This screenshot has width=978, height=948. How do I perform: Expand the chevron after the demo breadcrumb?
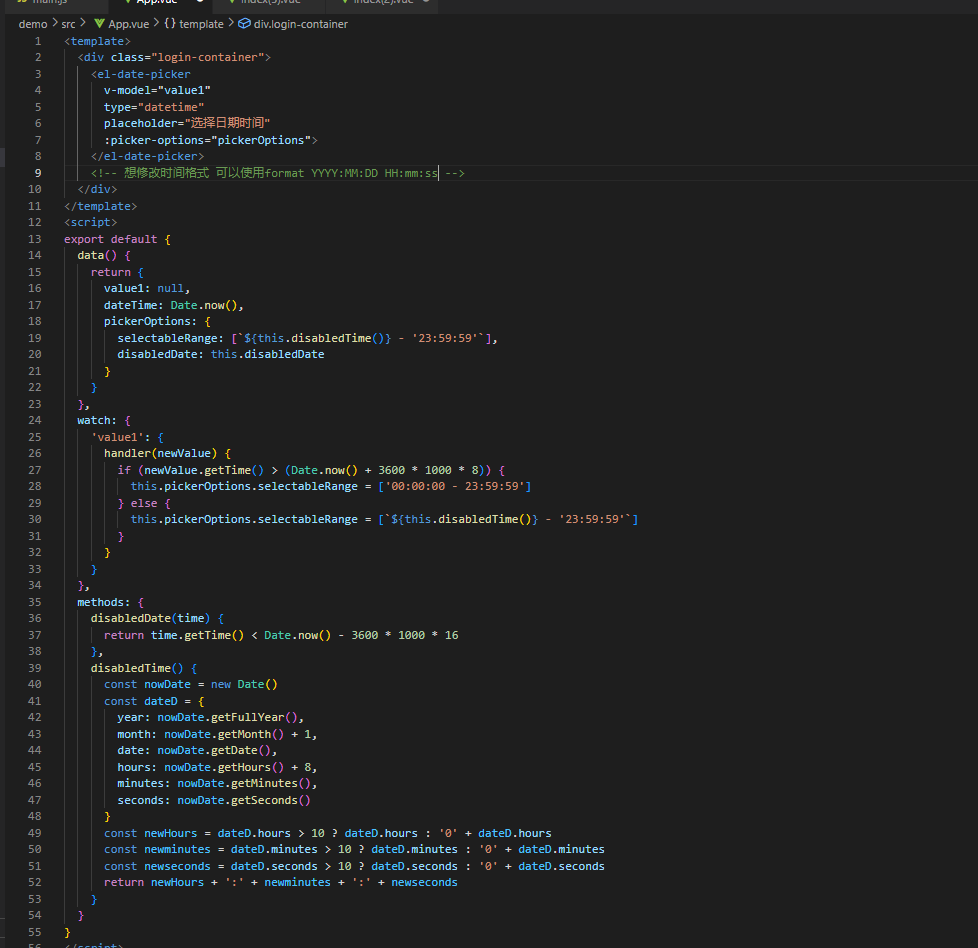(x=55, y=23)
